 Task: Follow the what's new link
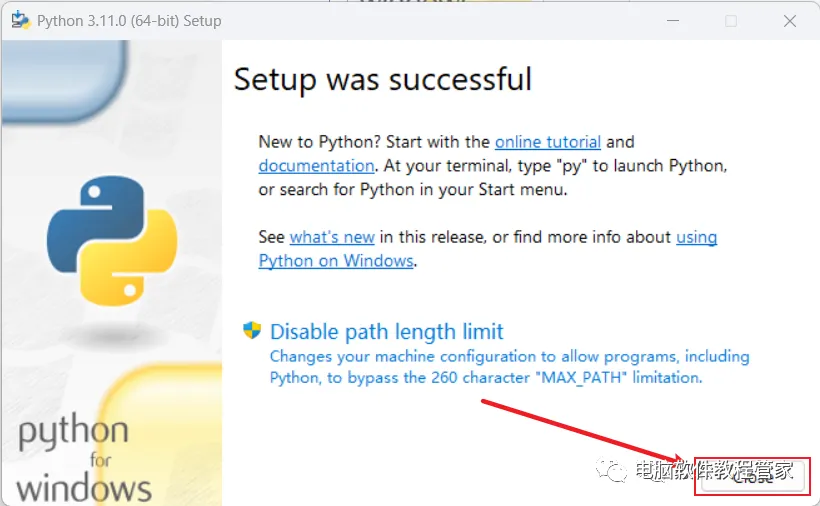coord(332,237)
